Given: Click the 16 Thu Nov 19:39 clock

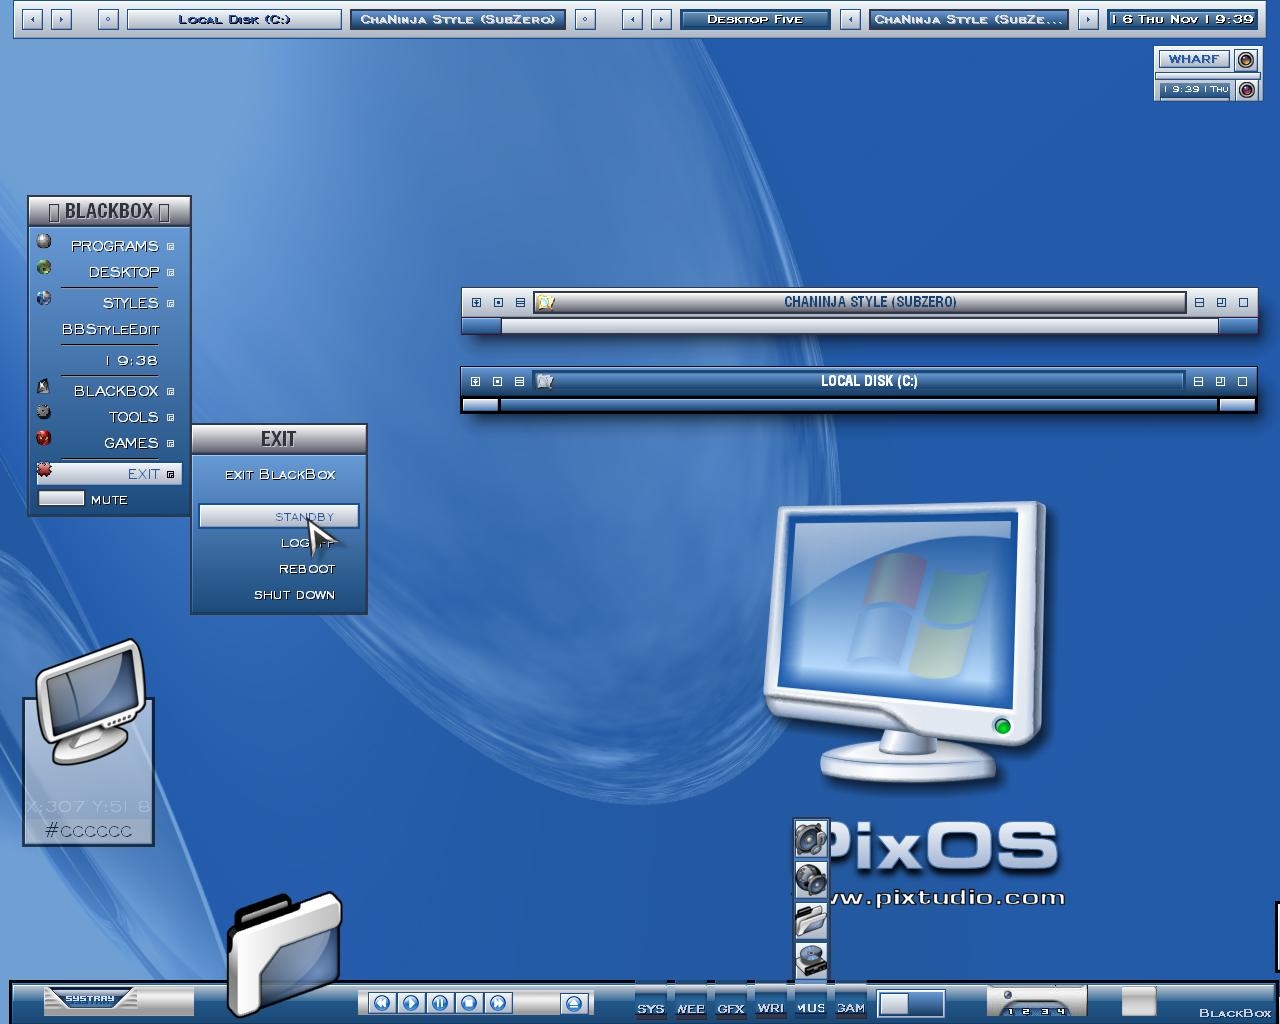Looking at the screenshot, I should (x=1183, y=19).
